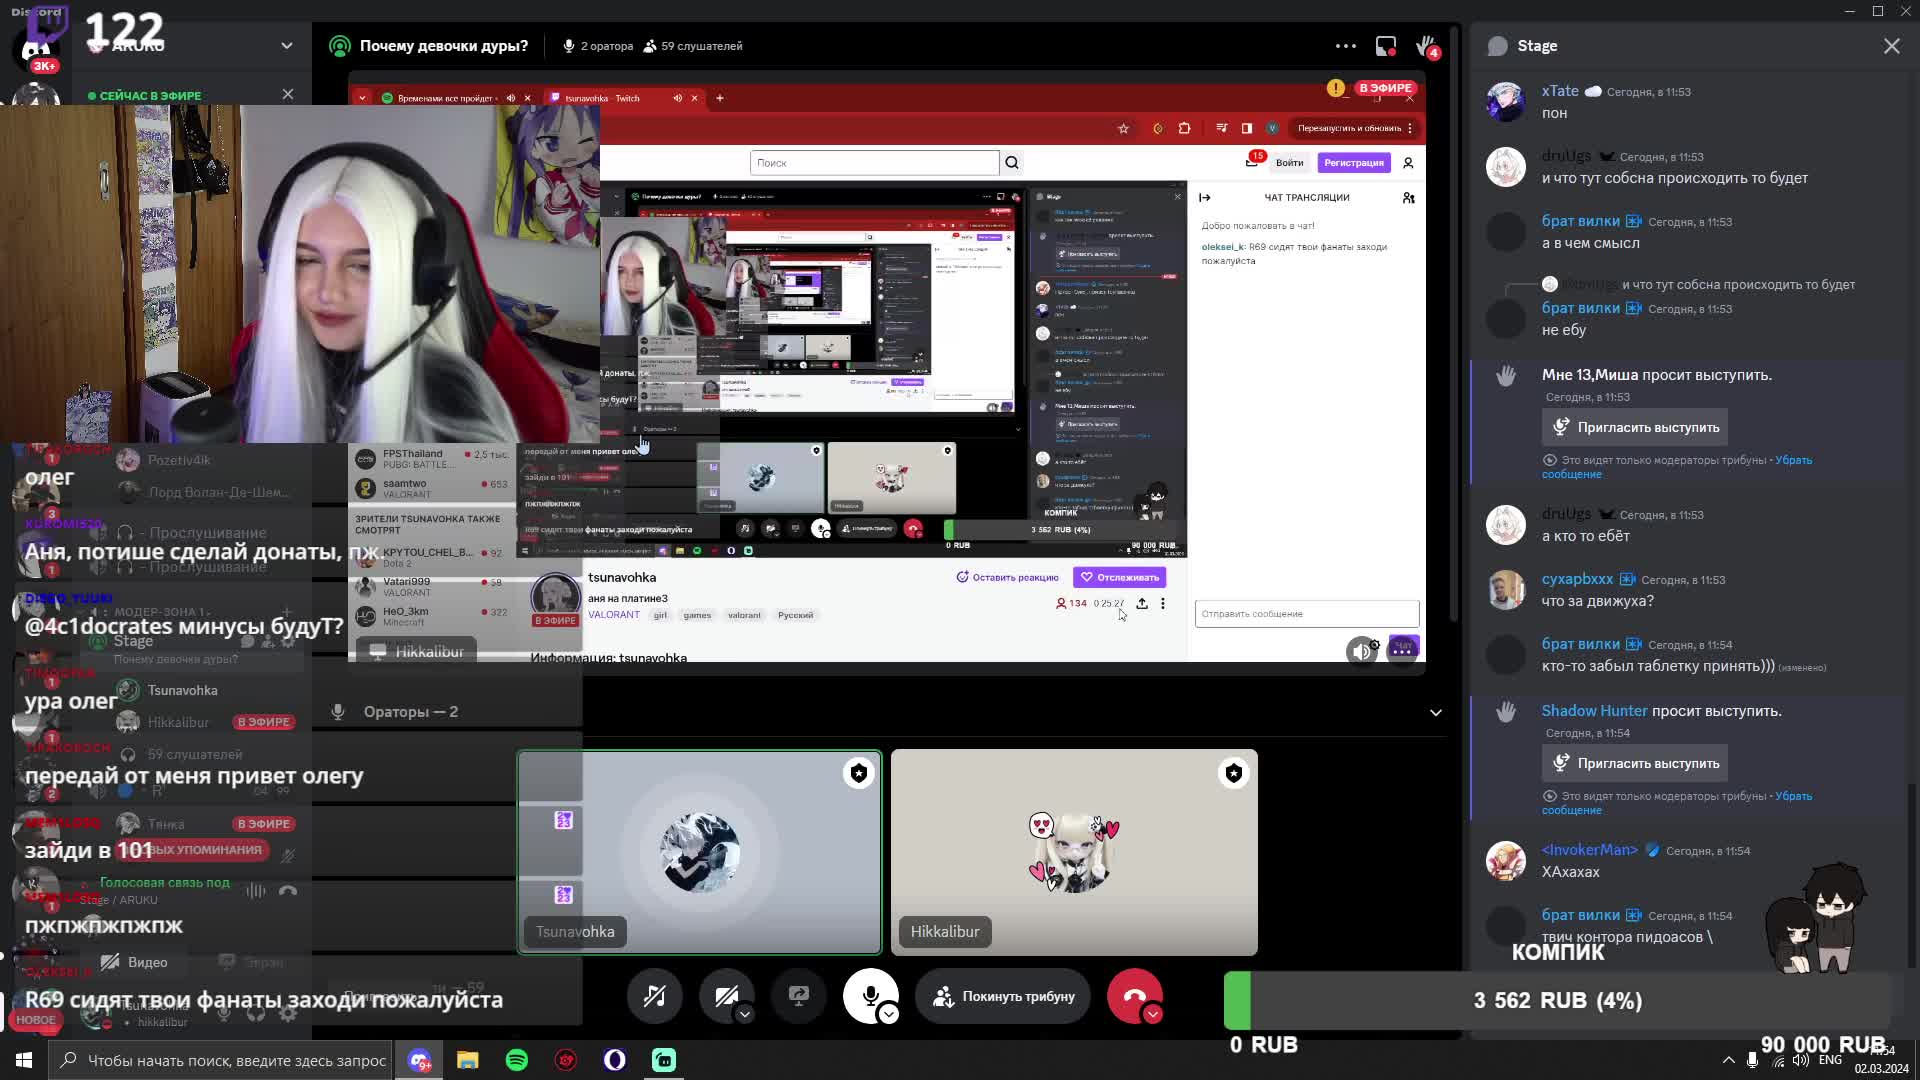1920x1080 pixels.
Task: Click the yellow warning icon on stream
Action: [x=1336, y=88]
